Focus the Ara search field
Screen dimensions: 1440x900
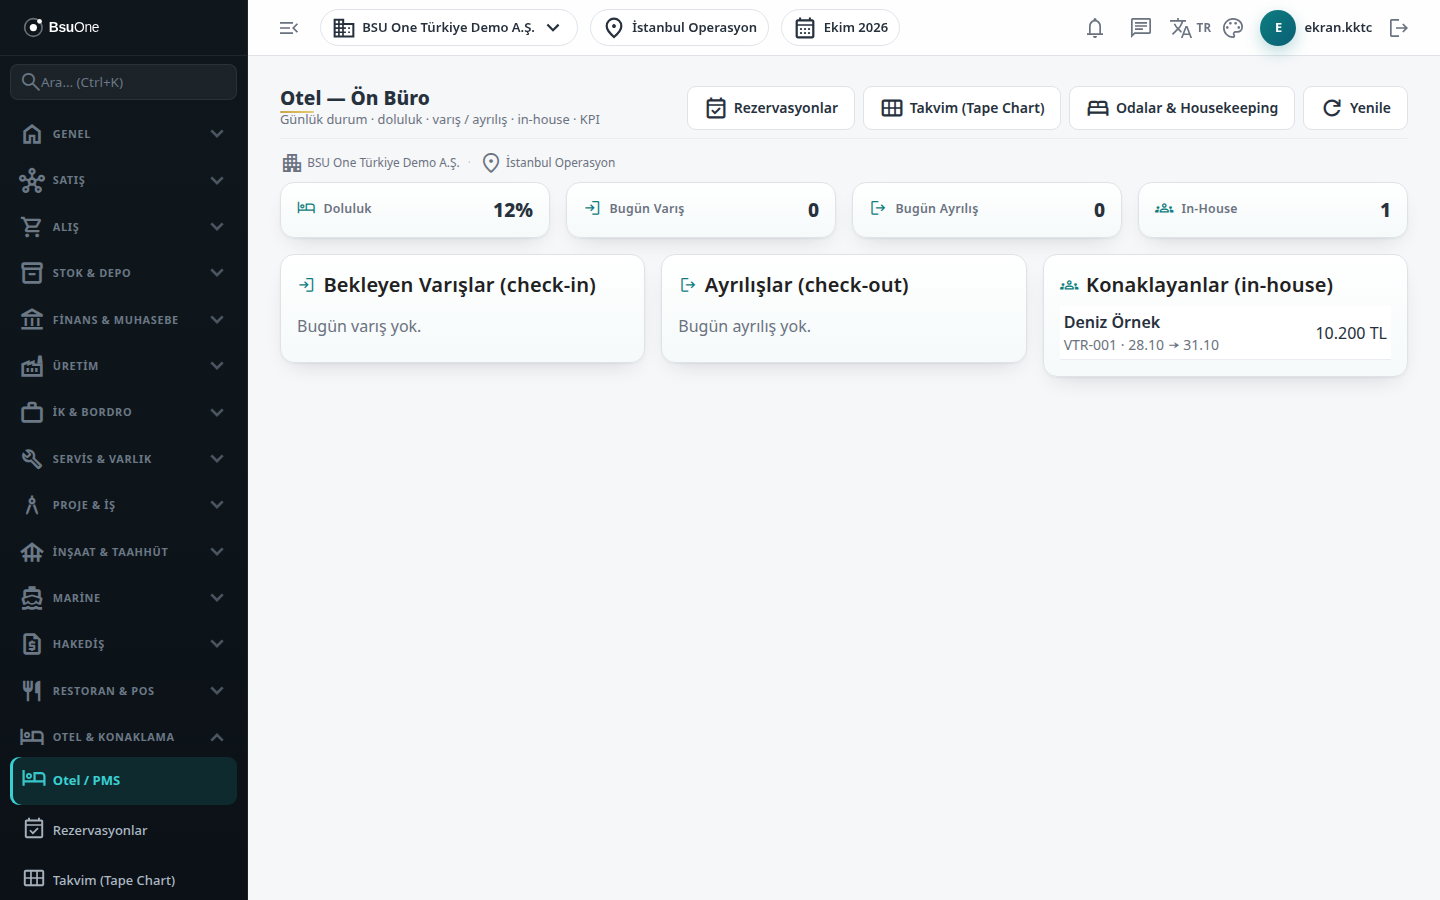coord(124,82)
